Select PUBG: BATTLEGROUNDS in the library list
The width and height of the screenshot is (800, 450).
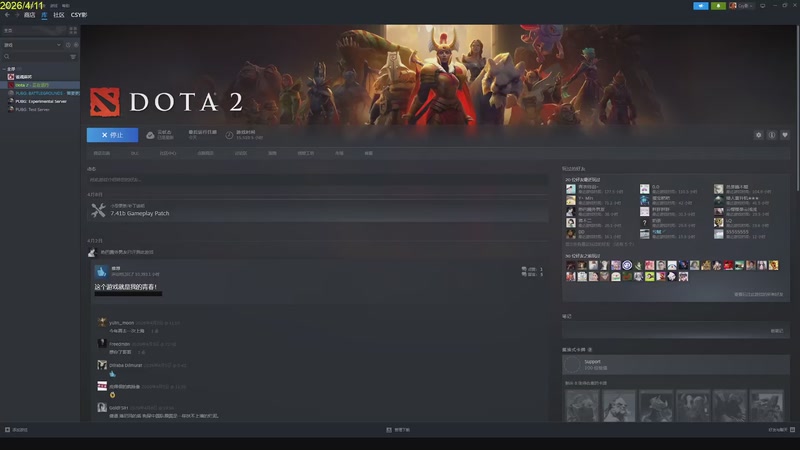40,93
